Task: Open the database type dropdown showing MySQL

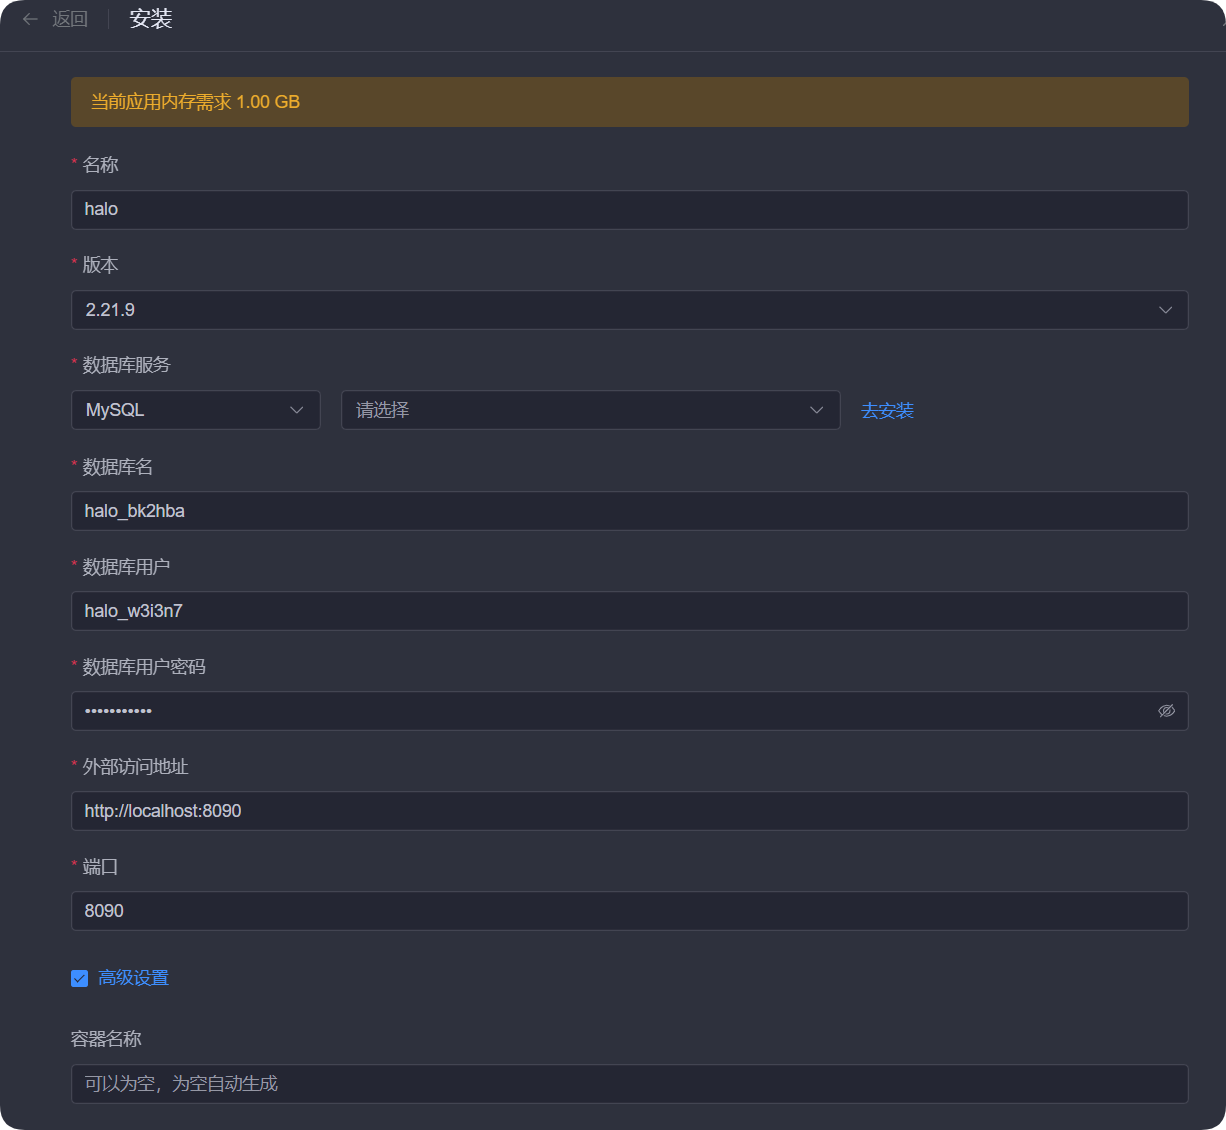Action: click(x=195, y=410)
